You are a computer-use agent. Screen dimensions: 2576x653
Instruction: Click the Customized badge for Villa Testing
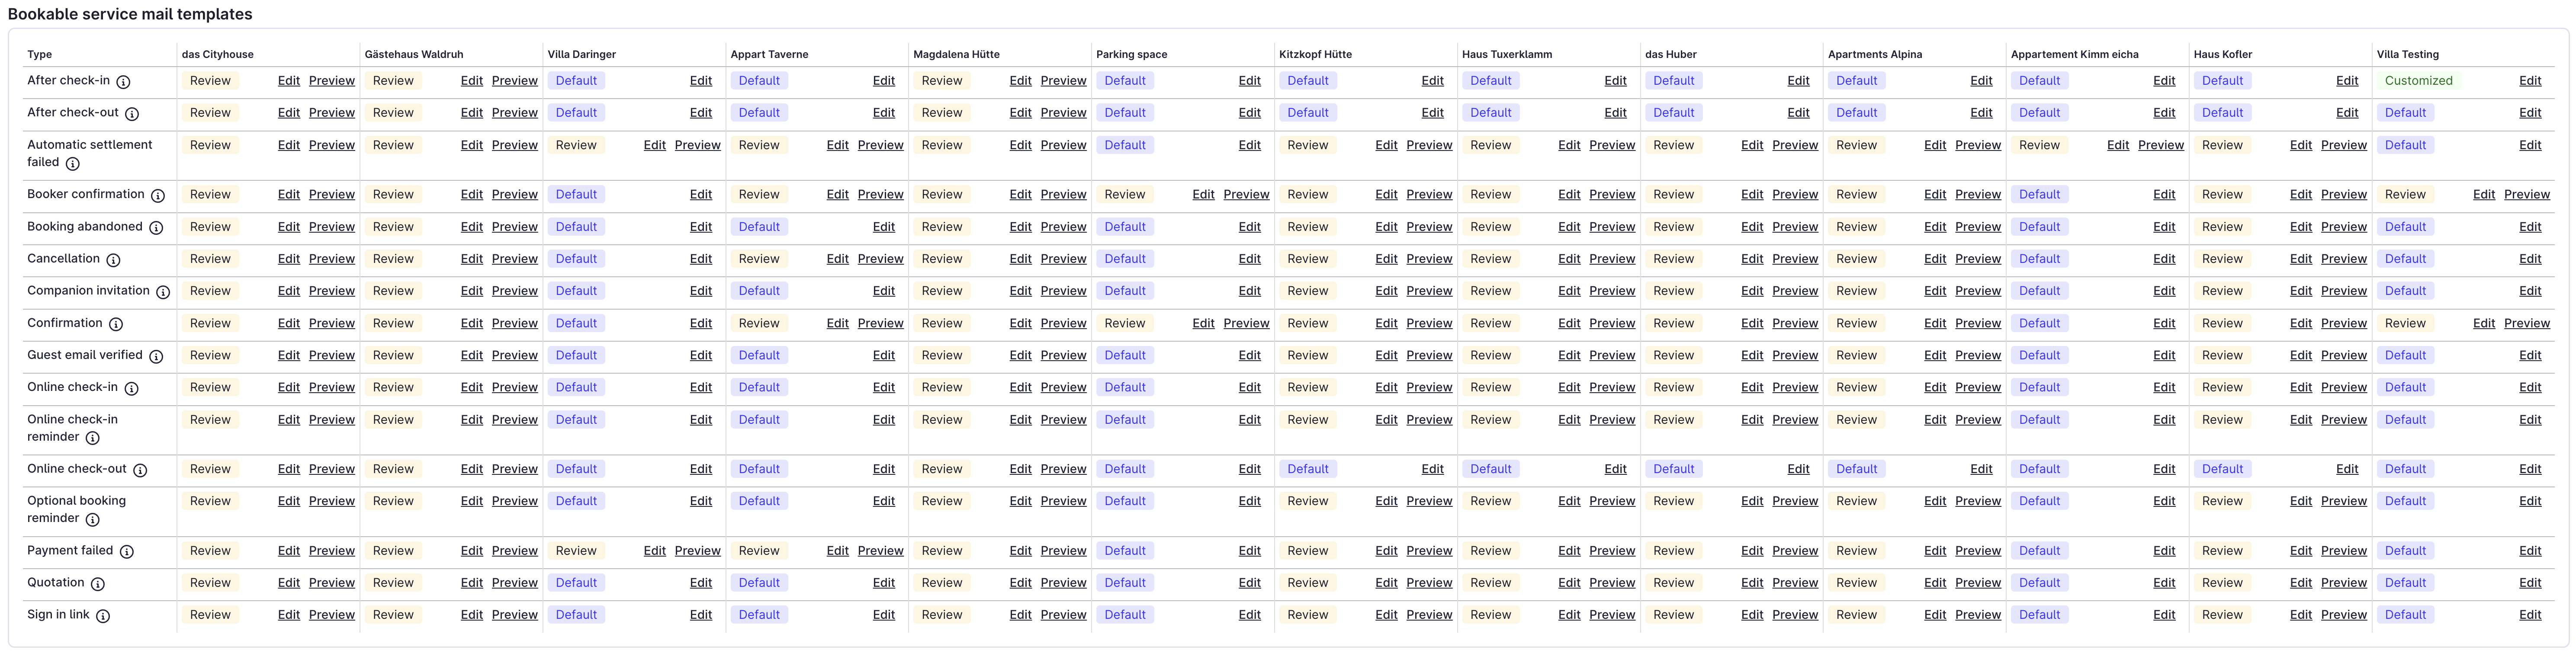pos(2419,81)
